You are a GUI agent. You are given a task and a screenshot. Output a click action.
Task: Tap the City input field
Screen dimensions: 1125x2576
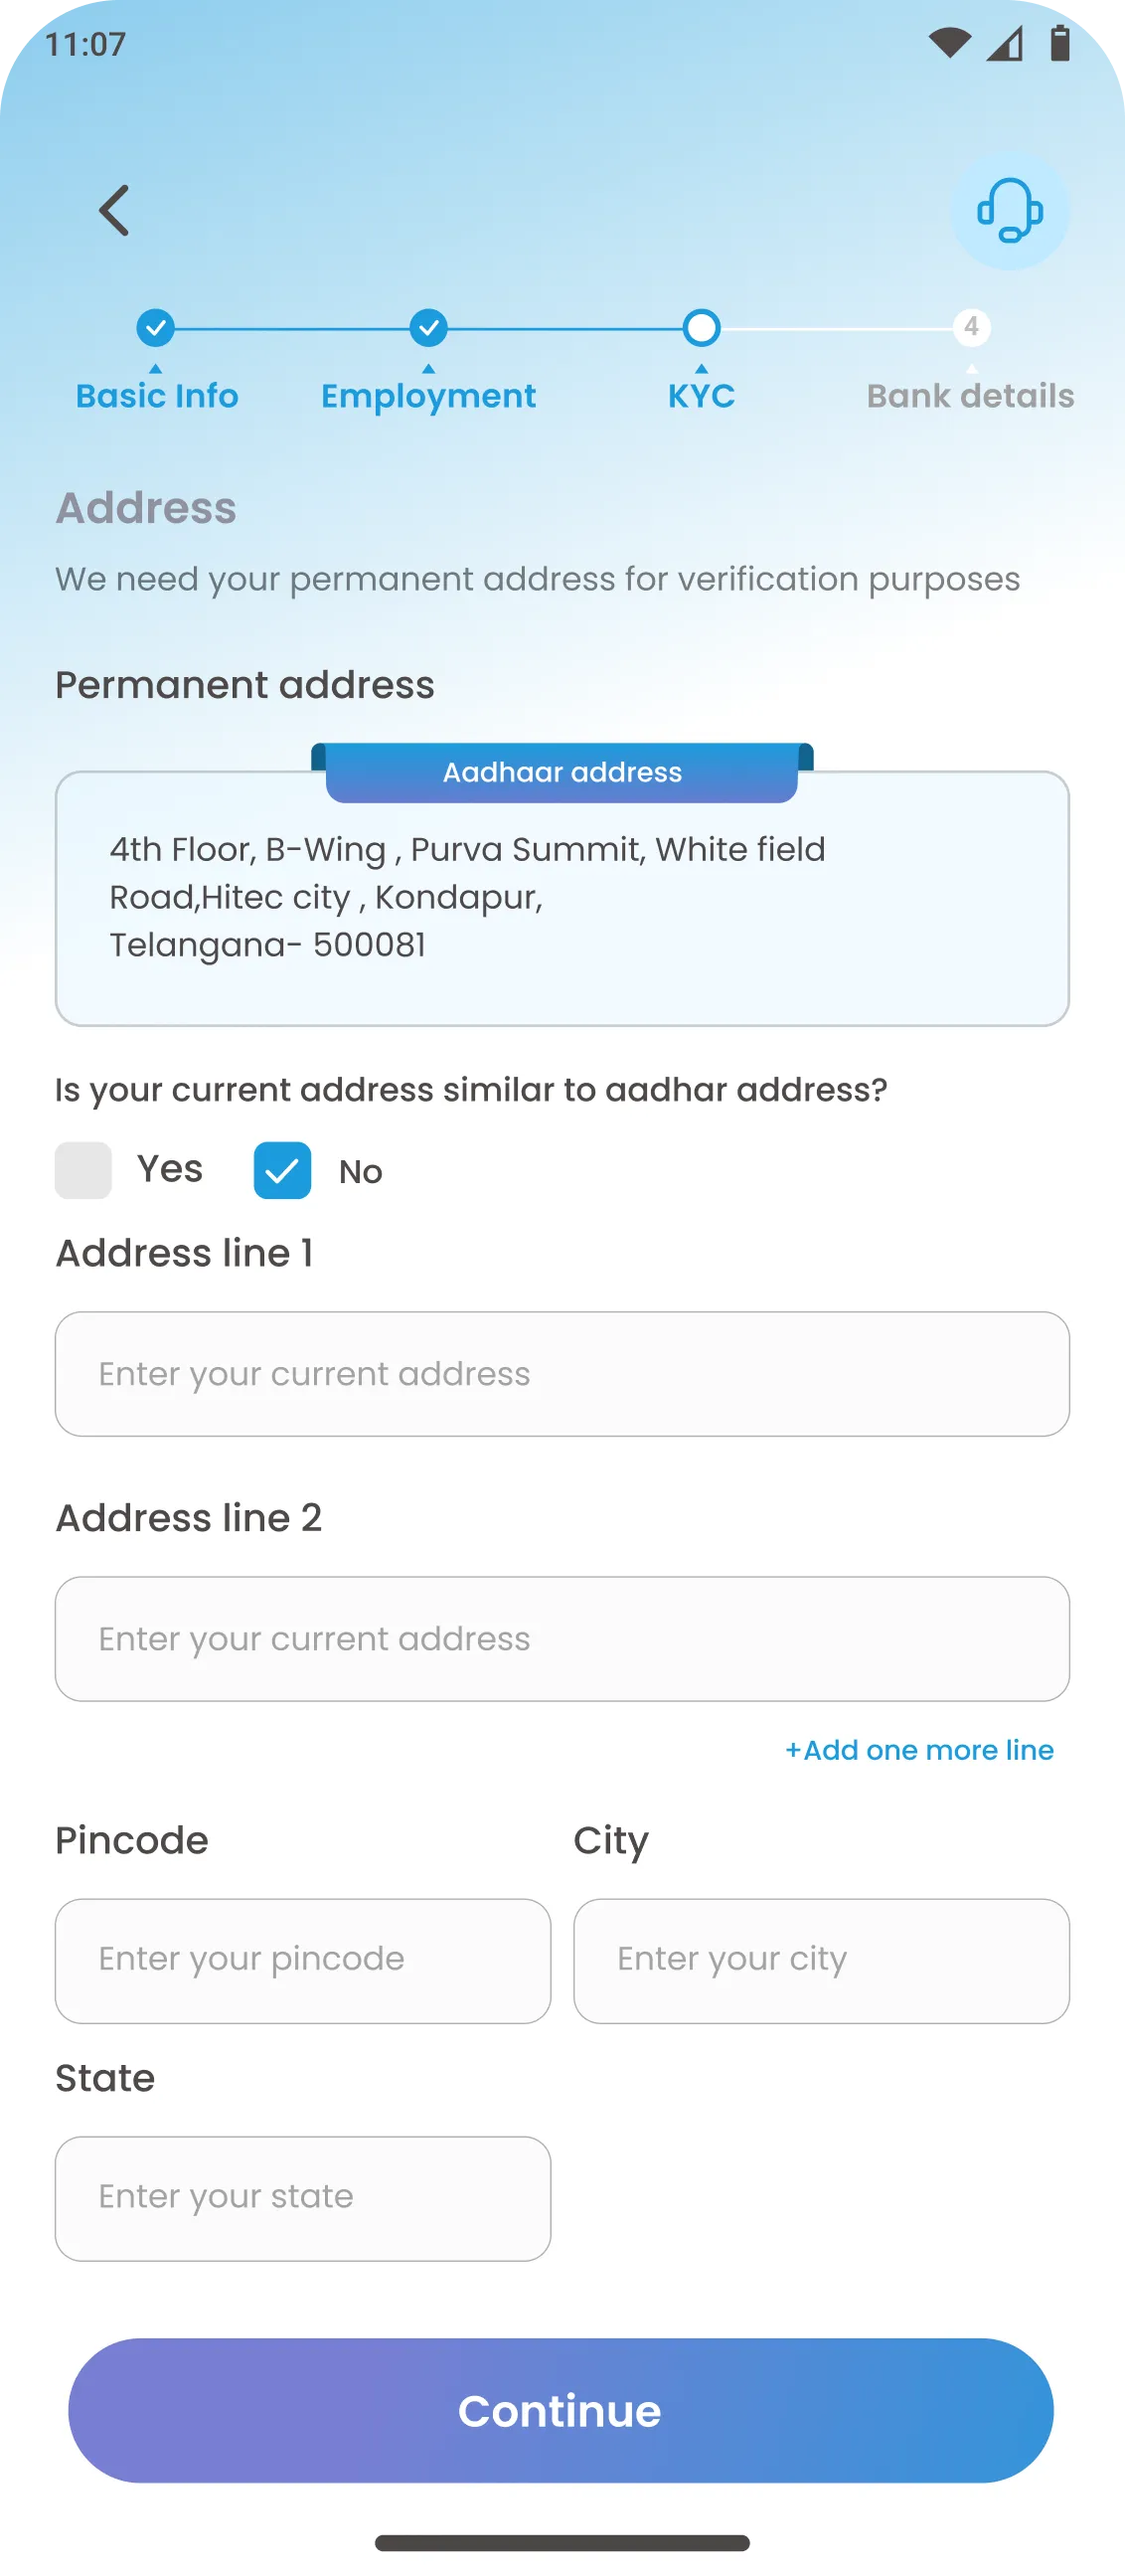[x=821, y=1961]
